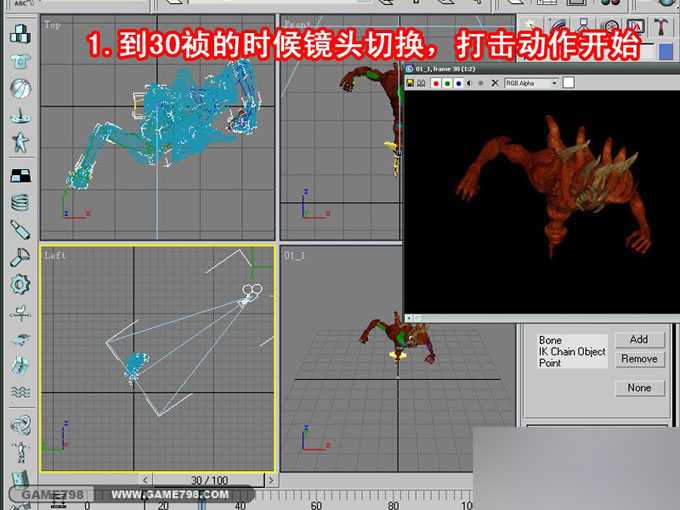This screenshot has height=510, width=680.
Task: Select Bone in the object list
Action: (550, 340)
